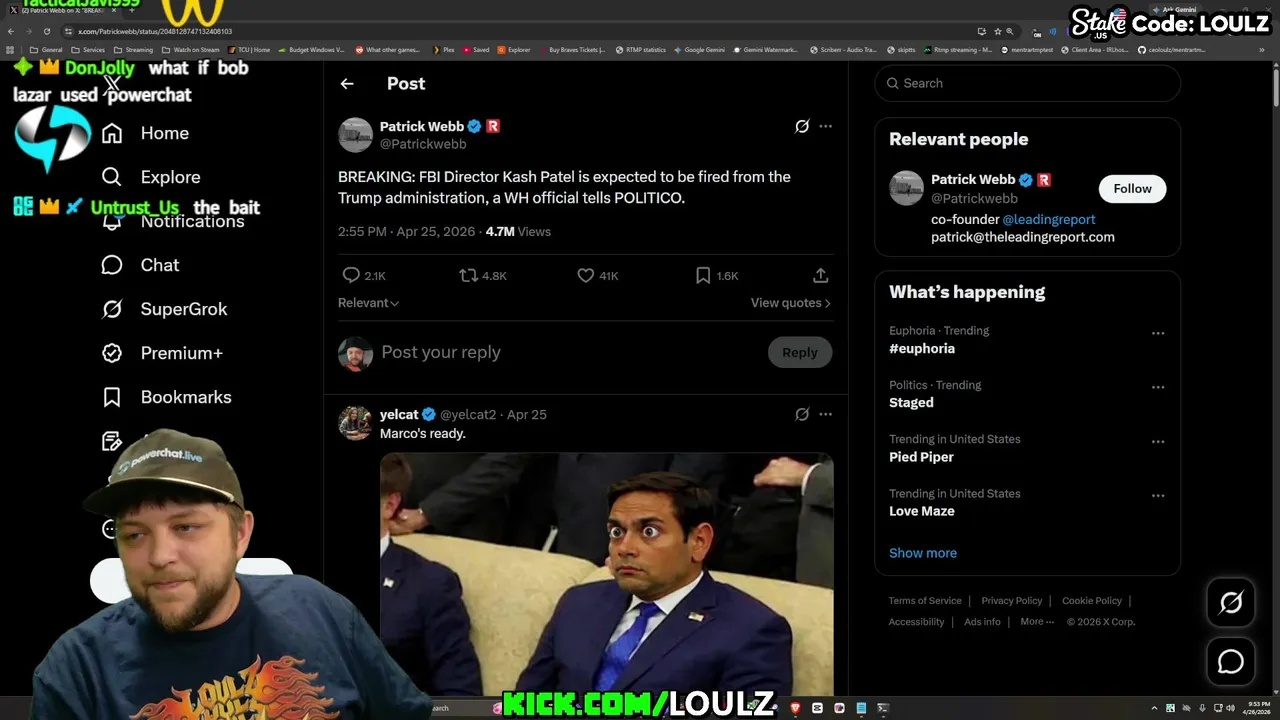Open the Marco's ready reply image
This screenshot has width=1280, height=720.
coord(607,573)
